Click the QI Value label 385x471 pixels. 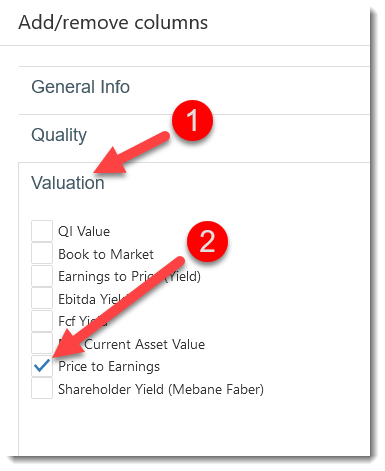coord(84,231)
